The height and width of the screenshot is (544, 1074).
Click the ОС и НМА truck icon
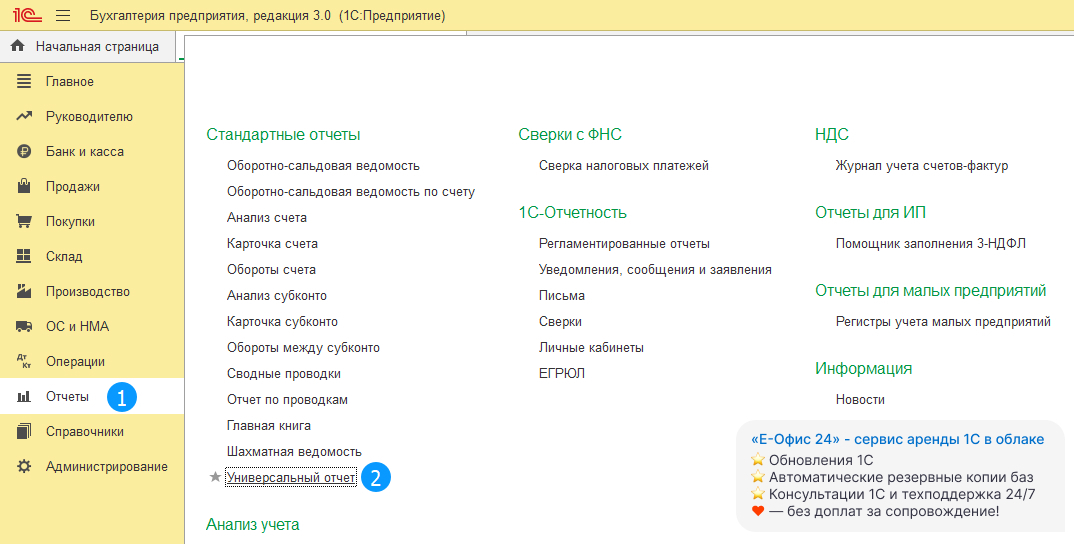click(x=24, y=327)
